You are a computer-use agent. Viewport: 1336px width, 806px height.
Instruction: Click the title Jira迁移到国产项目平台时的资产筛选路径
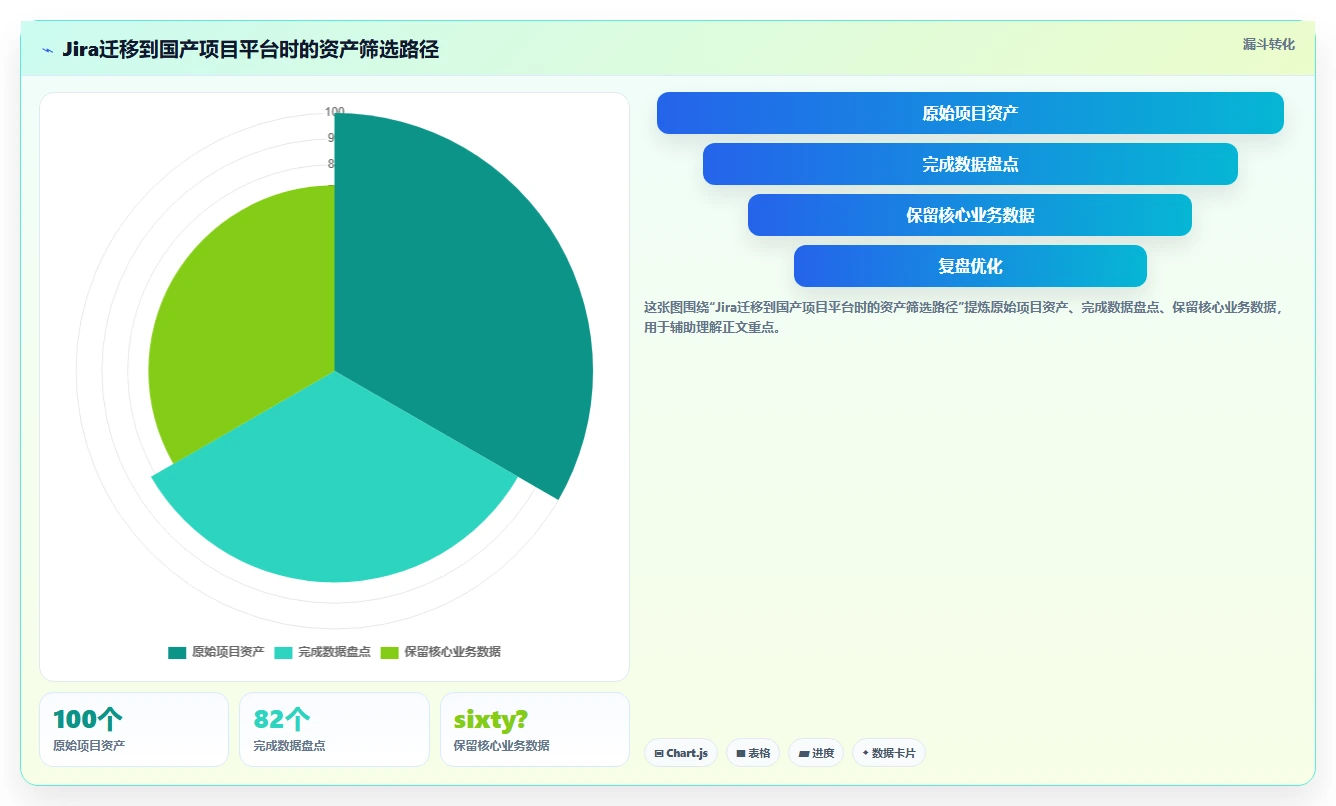click(x=250, y=49)
